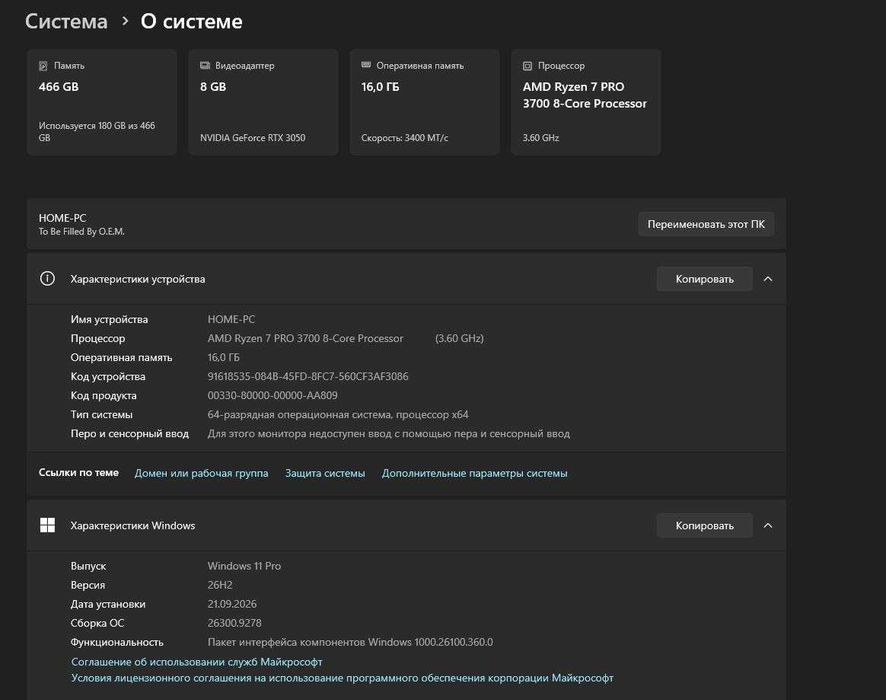
Task: Click the version value 26H2
Action: pos(220,585)
